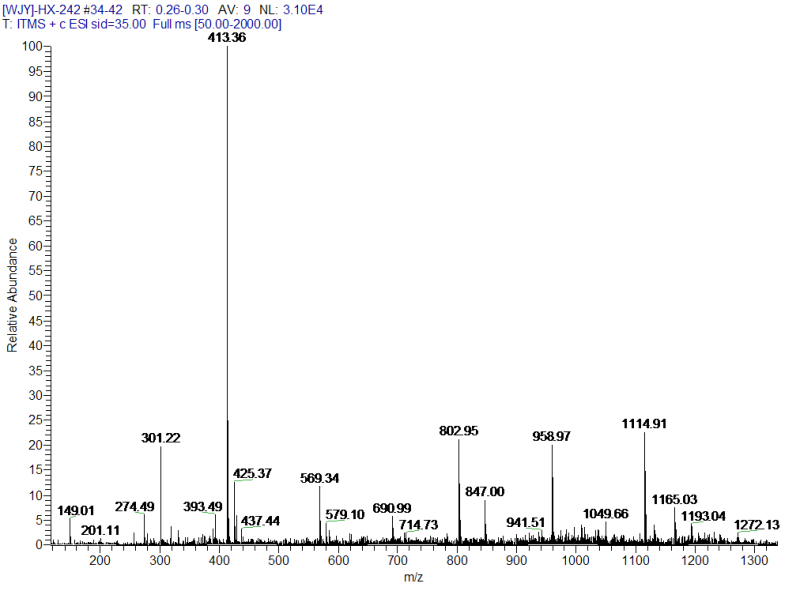Select the peak label 958.97
Screen dimensions: 800x591
(x=552, y=436)
